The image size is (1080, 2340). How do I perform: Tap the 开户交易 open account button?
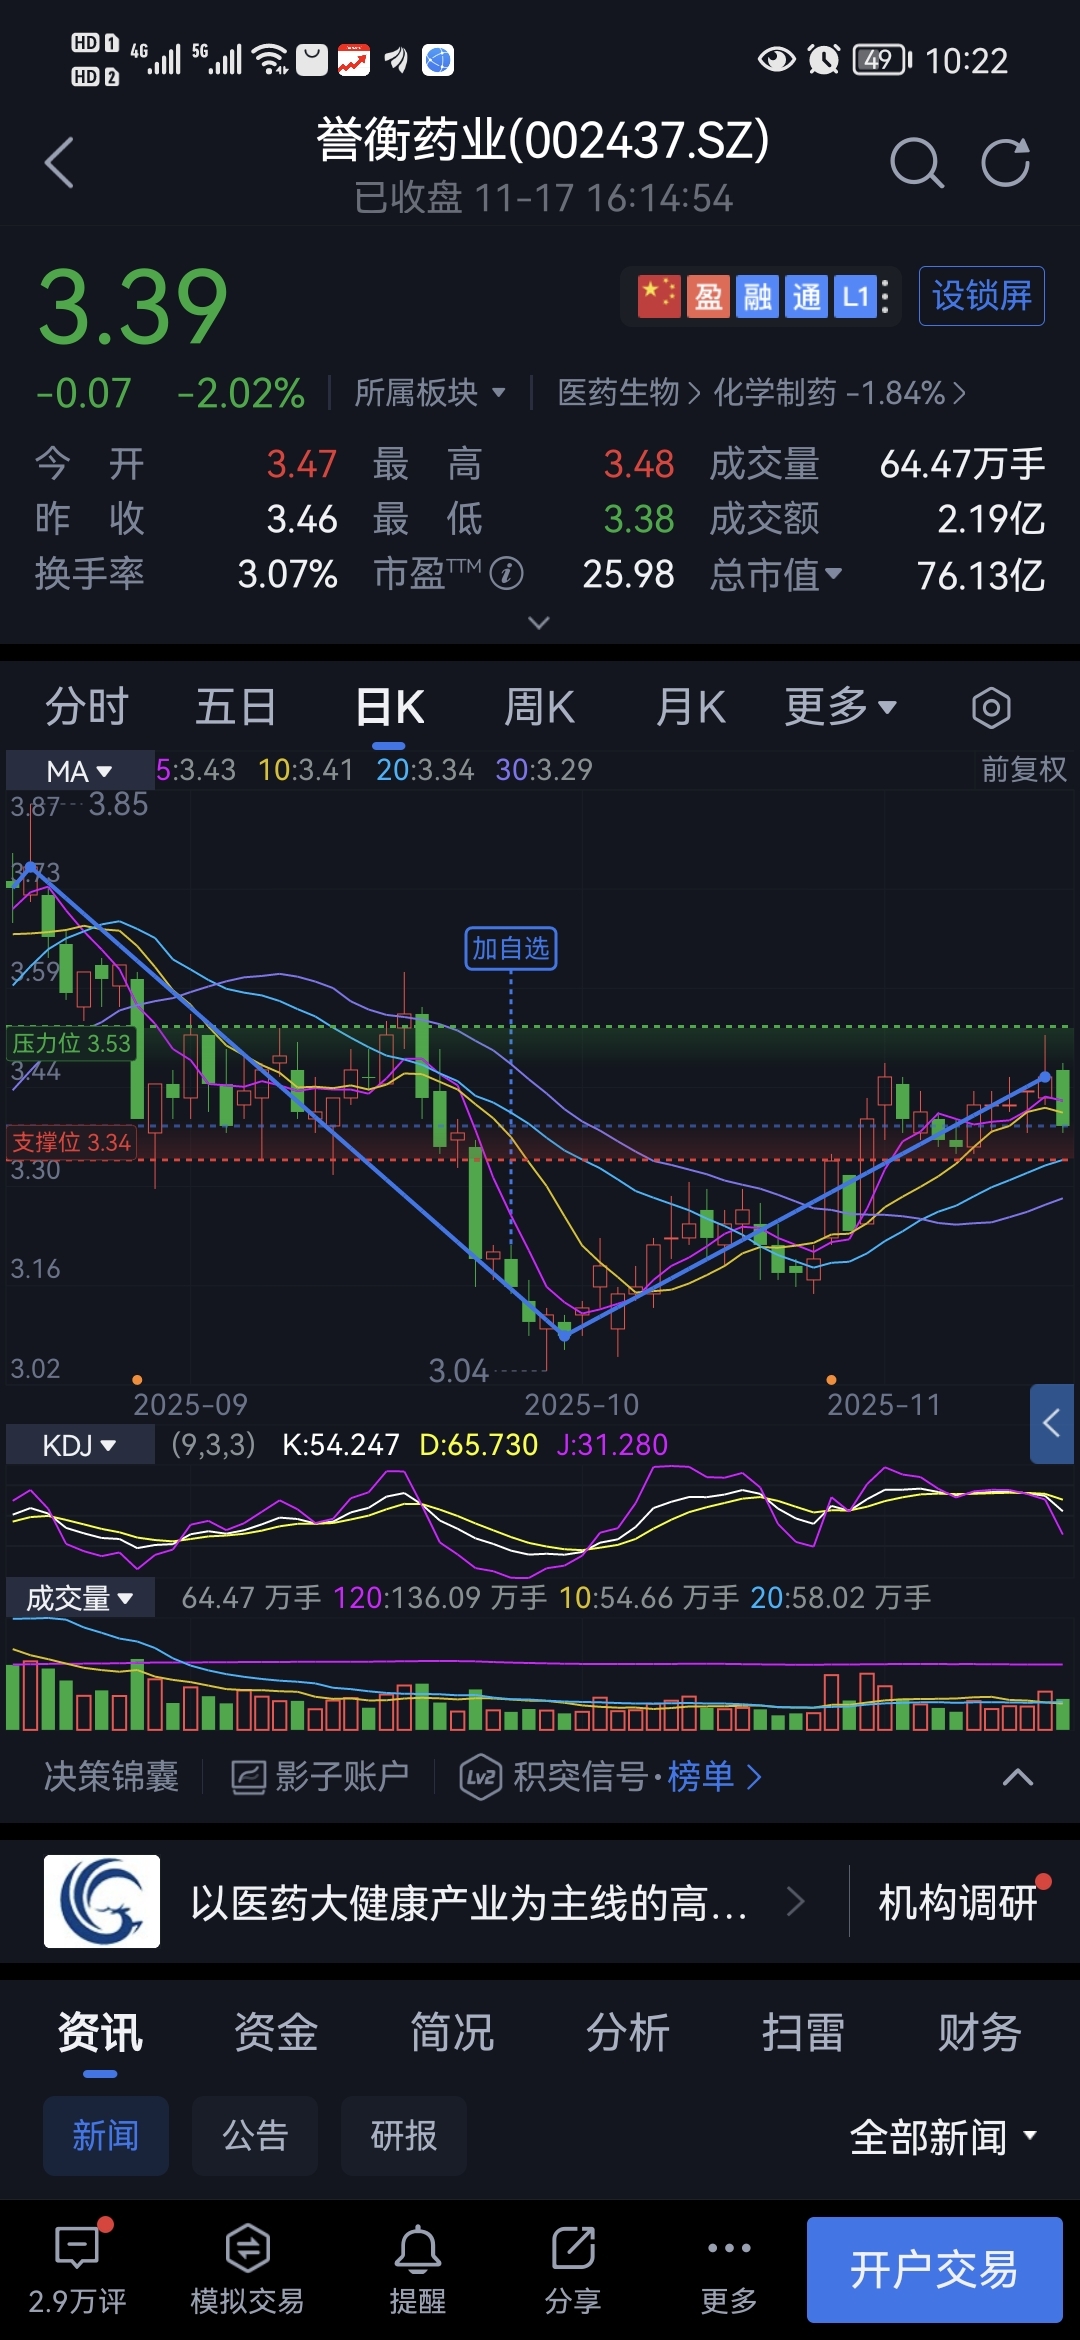935,2270
